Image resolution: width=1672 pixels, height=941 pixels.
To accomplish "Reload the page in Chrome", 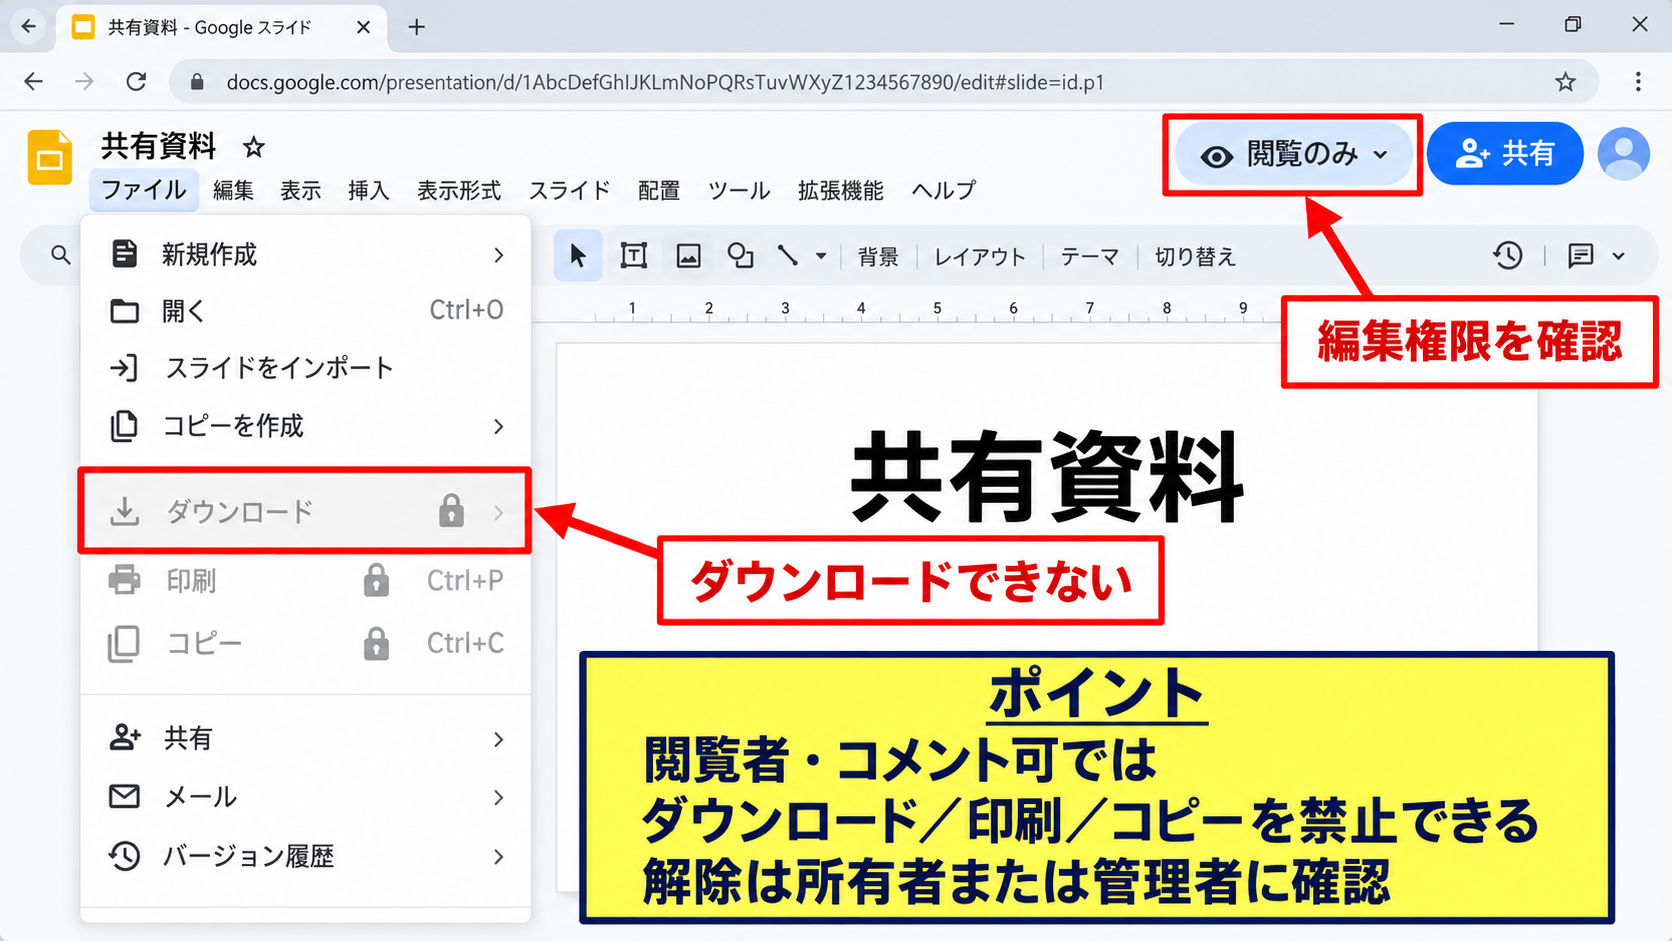I will [136, 82].
